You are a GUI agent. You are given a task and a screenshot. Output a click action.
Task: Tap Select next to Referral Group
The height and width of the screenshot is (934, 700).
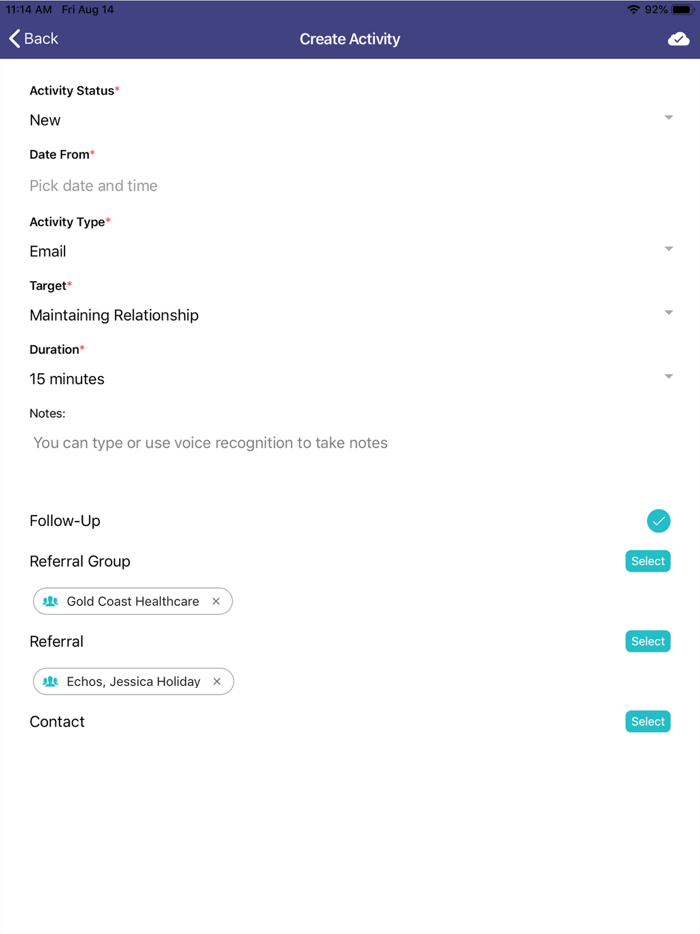coord(647,561)
